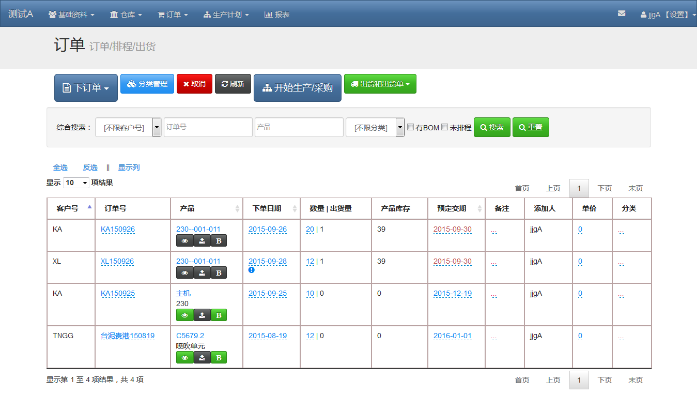Click the 开始生产/采购 button

(x=296, y=88)
